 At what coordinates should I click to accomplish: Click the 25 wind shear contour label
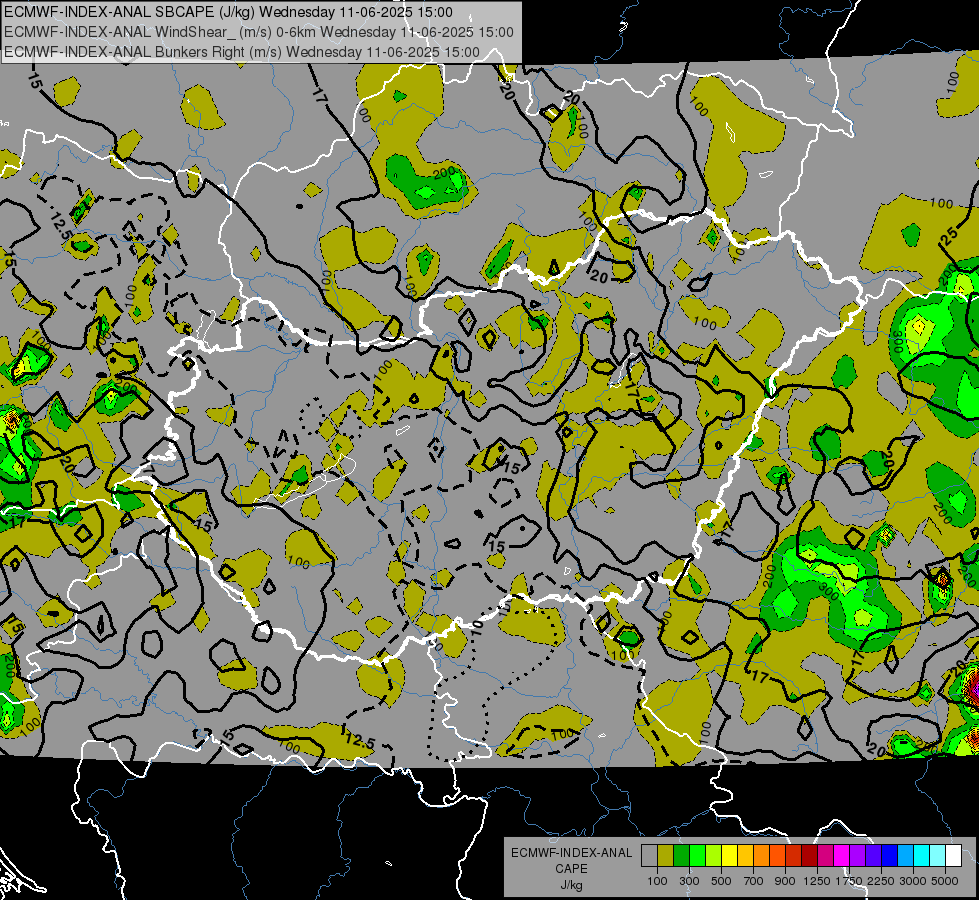948,237
